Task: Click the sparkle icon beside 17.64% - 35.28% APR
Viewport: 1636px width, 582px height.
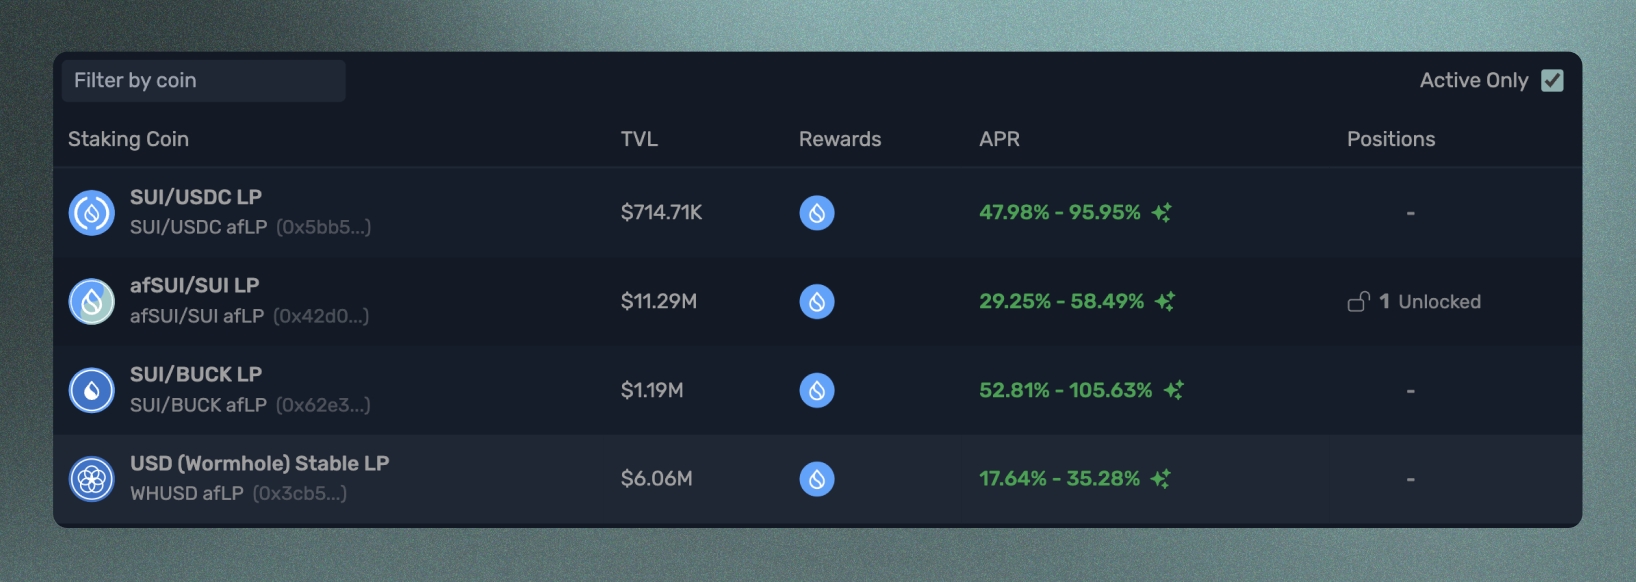Action: (x=1160, y=479)
